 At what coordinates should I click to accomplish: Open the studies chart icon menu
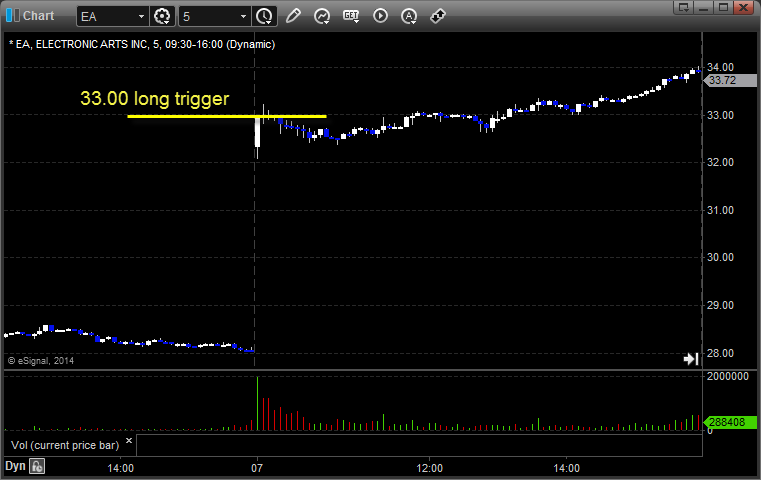click(x=322, y=17)
